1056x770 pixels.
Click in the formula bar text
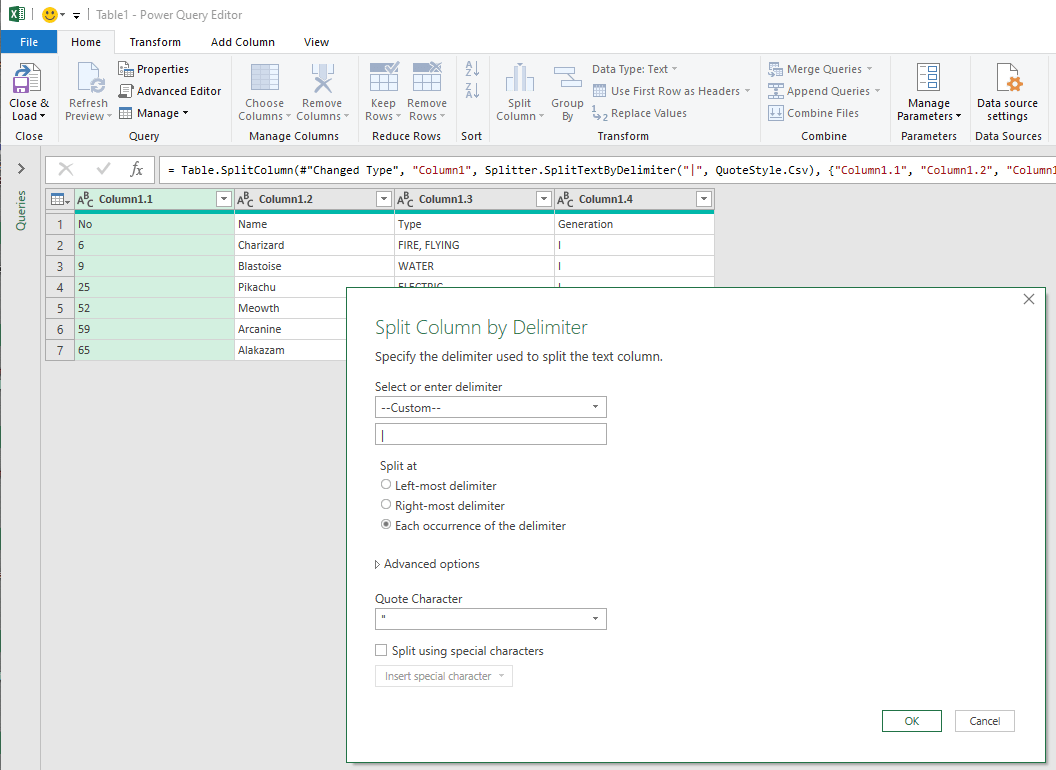[606, 170]
